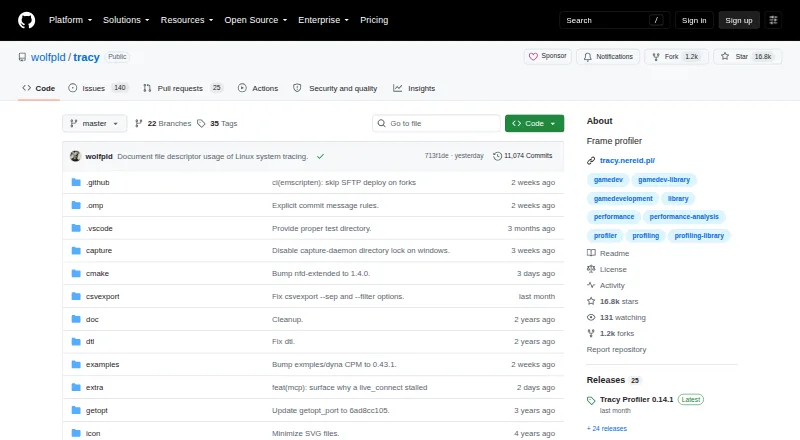Image resolution: width=800 pixels, height=440 pixels.
Task: Open the .omp folder
Action: coord(94,205)
